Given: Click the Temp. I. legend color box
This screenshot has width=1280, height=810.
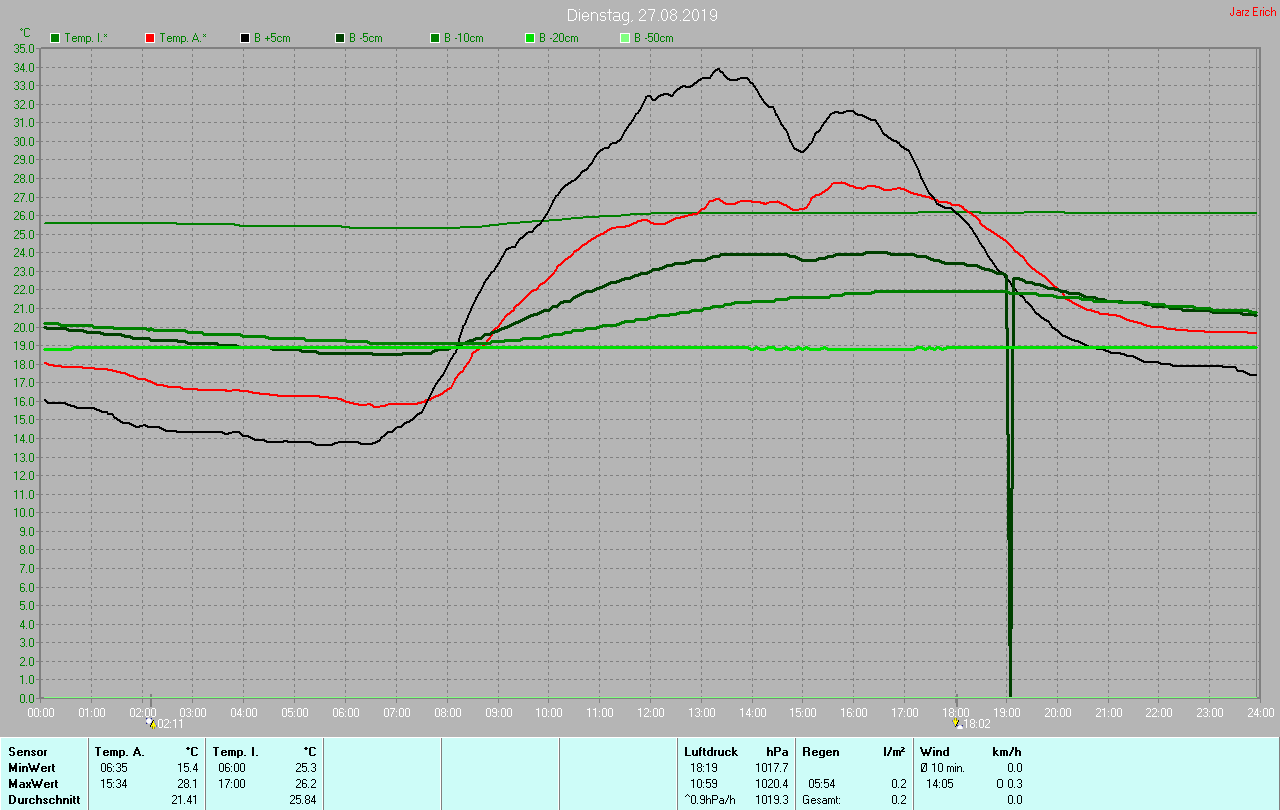Looking at the screenshot, I should (x=56, y=38).
